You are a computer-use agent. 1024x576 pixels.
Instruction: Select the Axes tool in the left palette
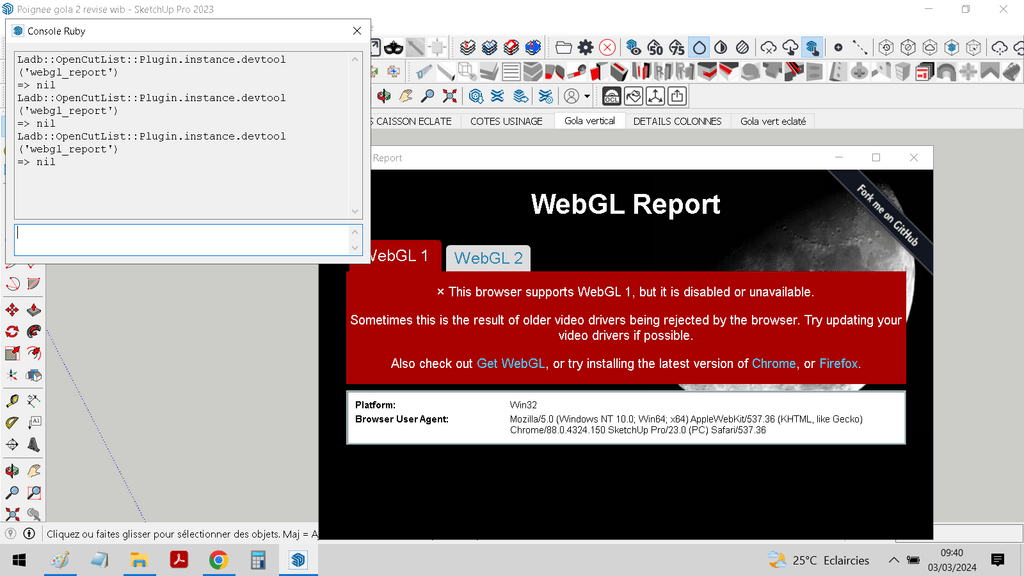[12, 375]
